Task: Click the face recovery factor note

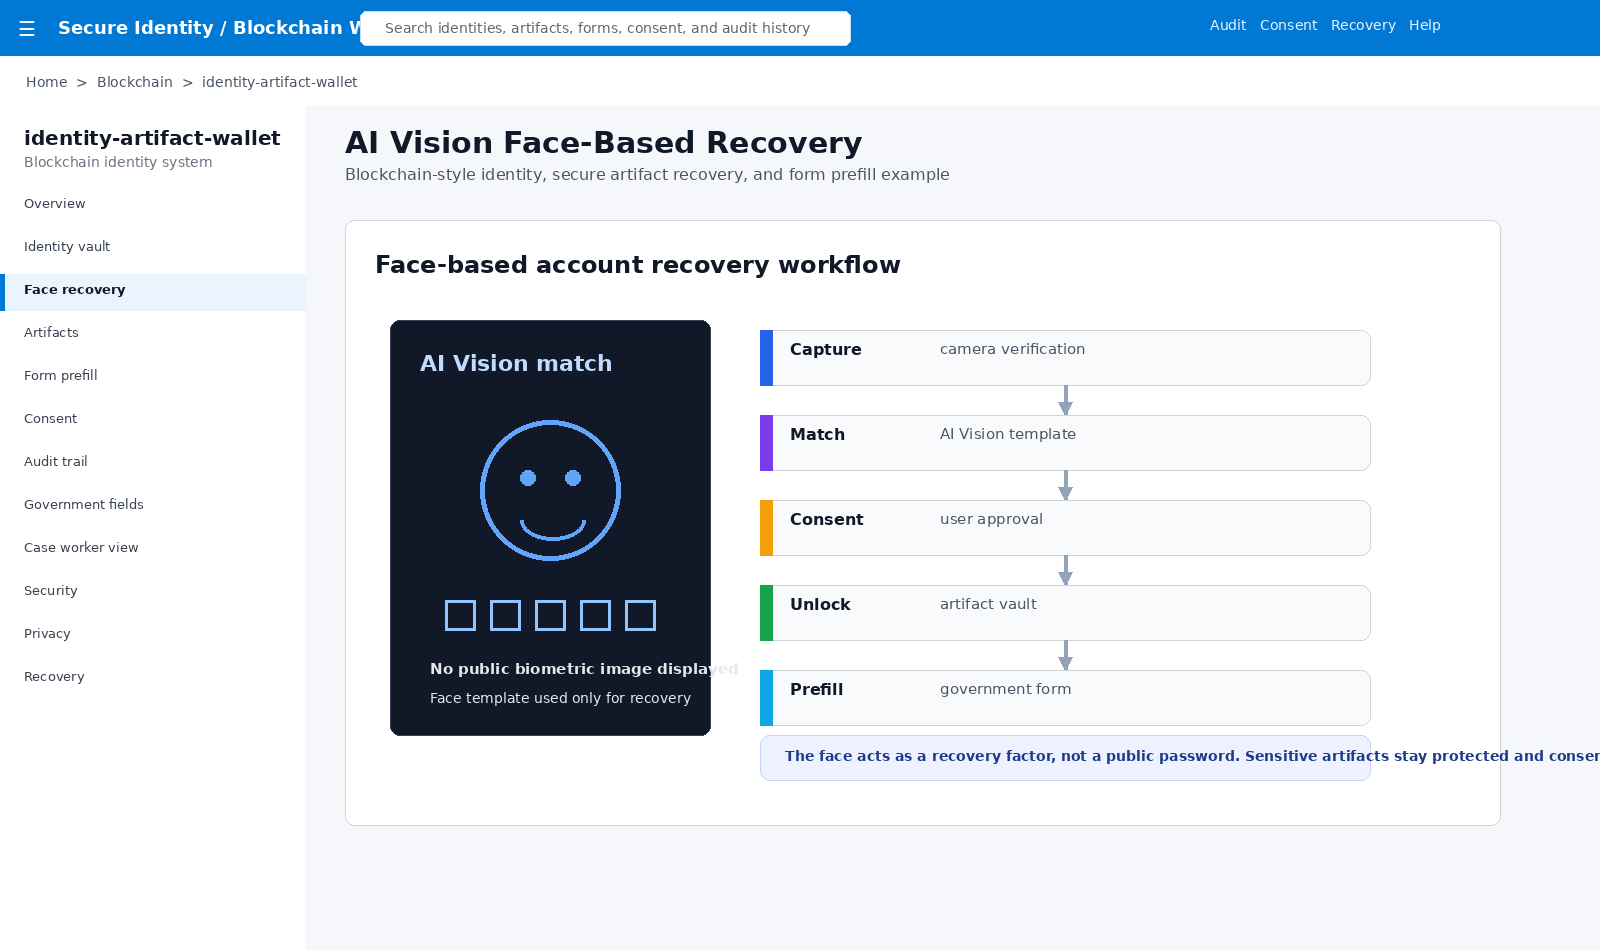Action: pyautogui.click(x=1065, y=758)
